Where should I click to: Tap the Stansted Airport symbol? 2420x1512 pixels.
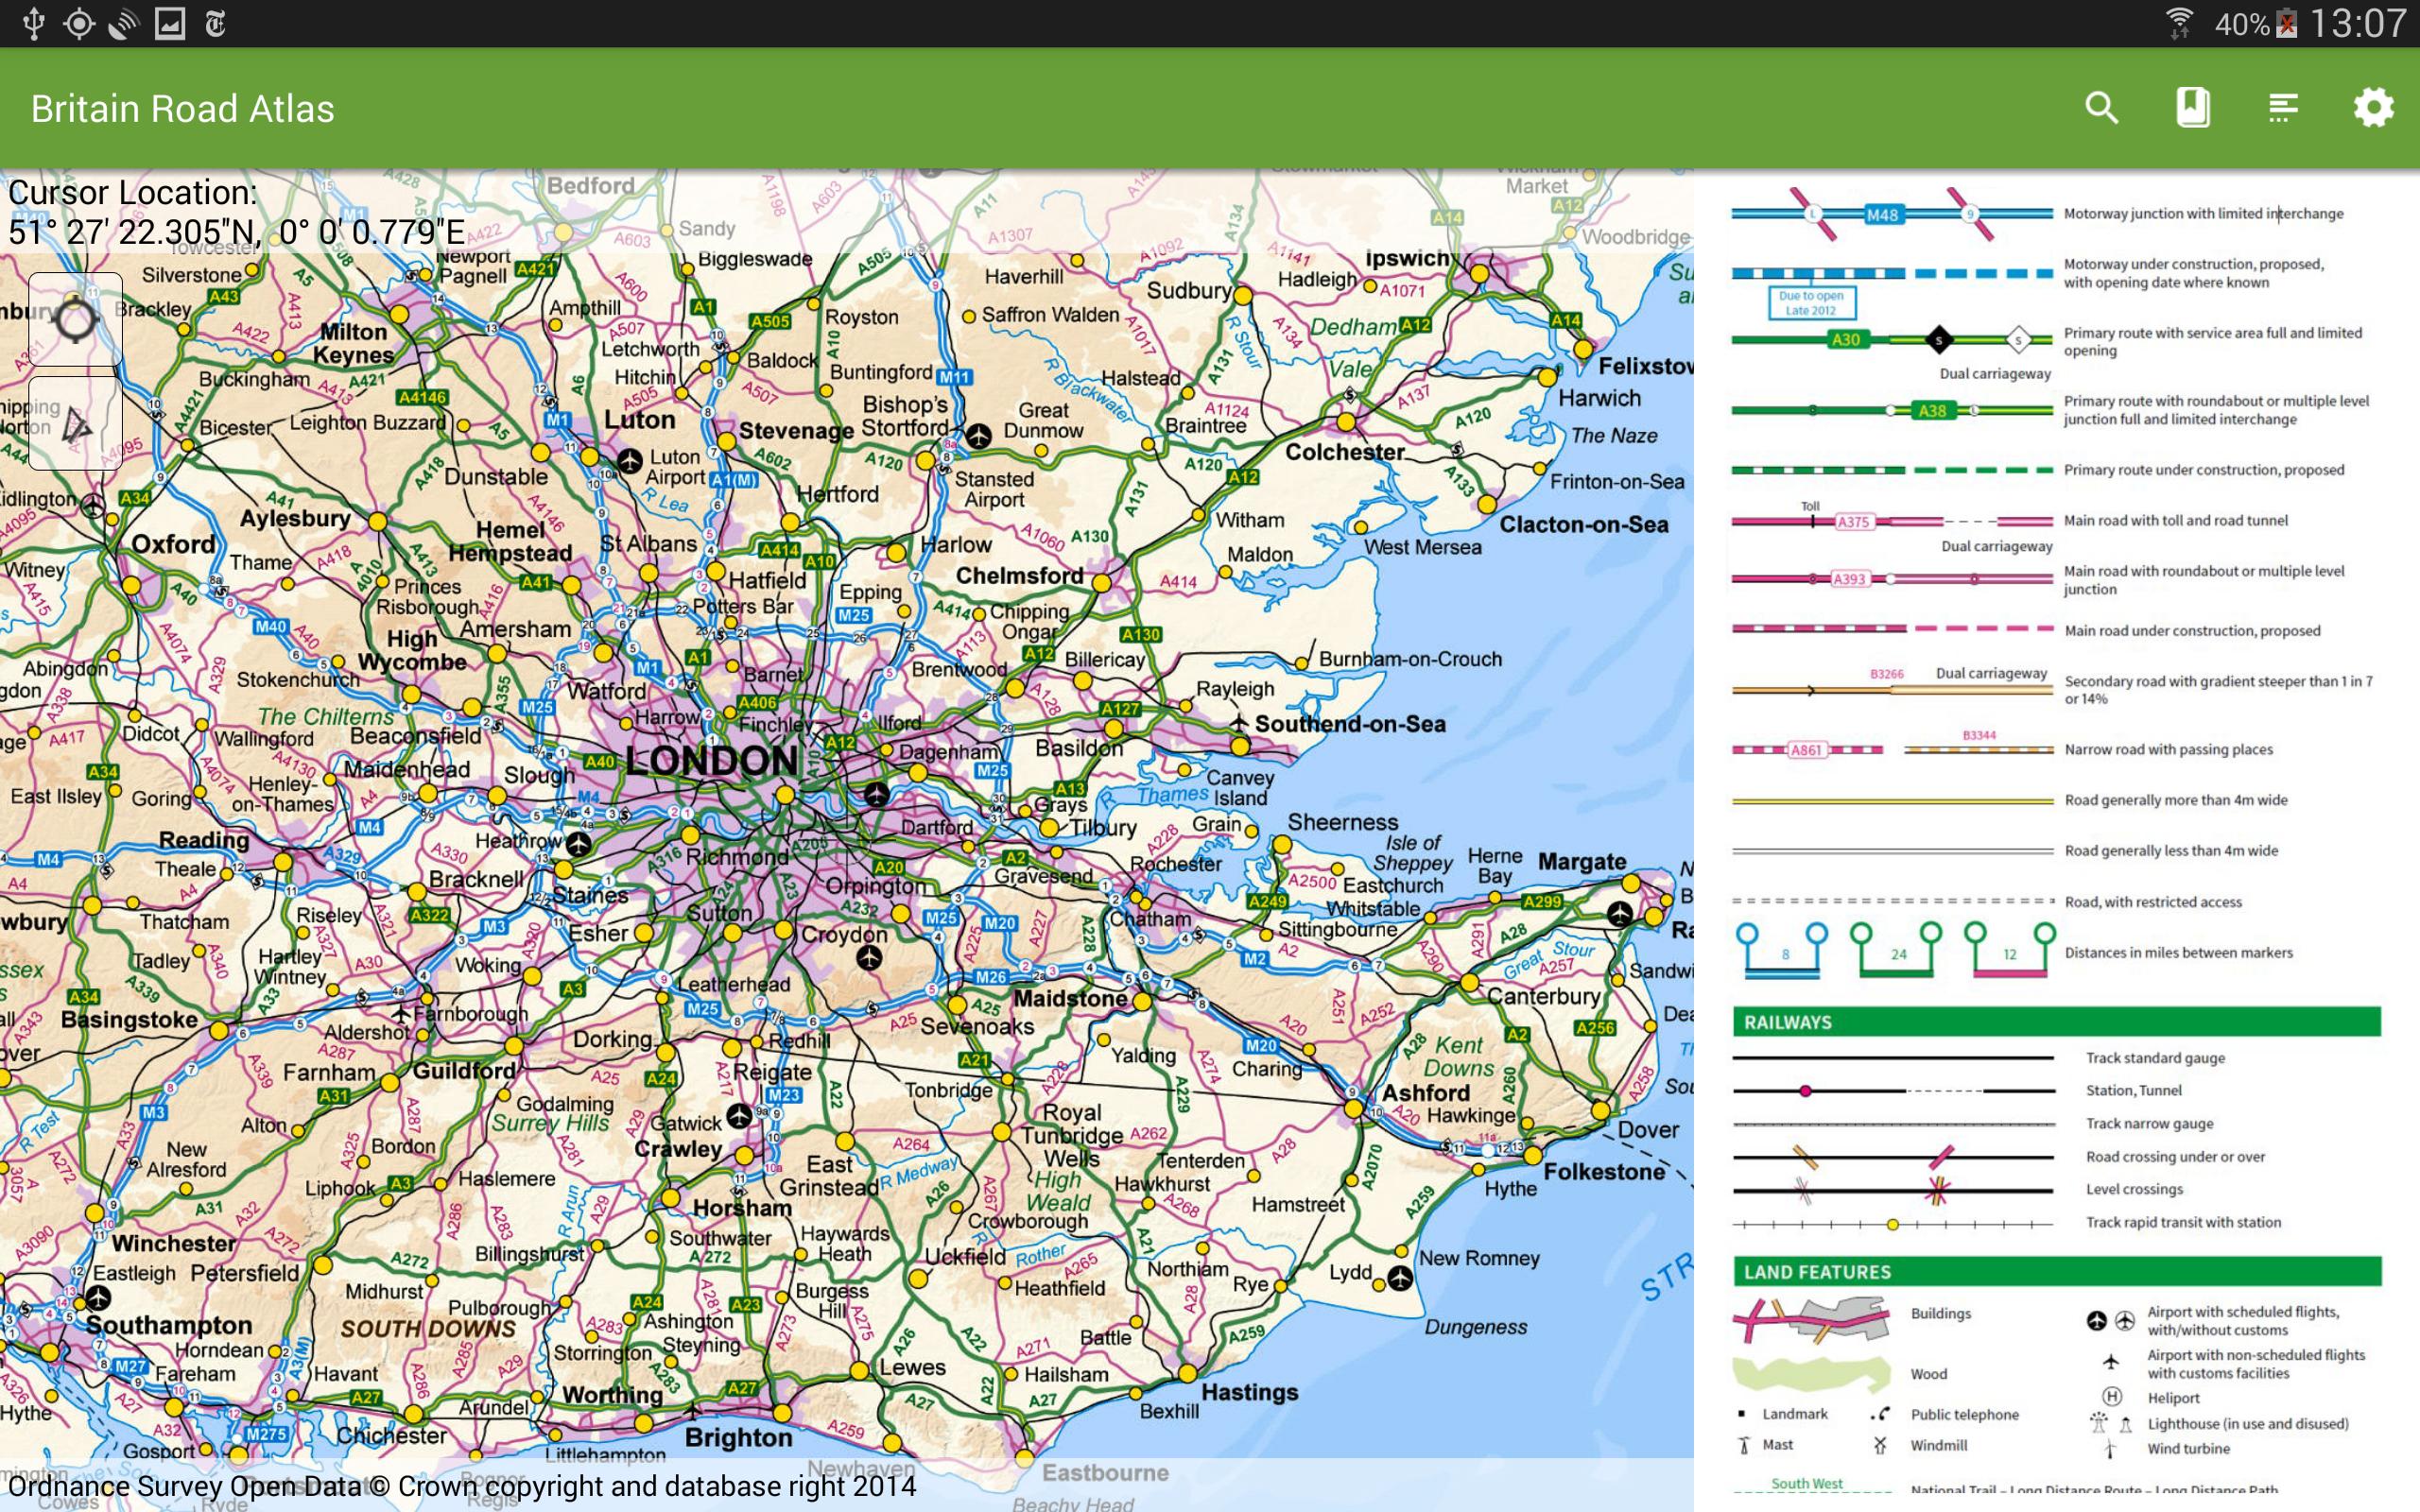click(x=978, y=435)
